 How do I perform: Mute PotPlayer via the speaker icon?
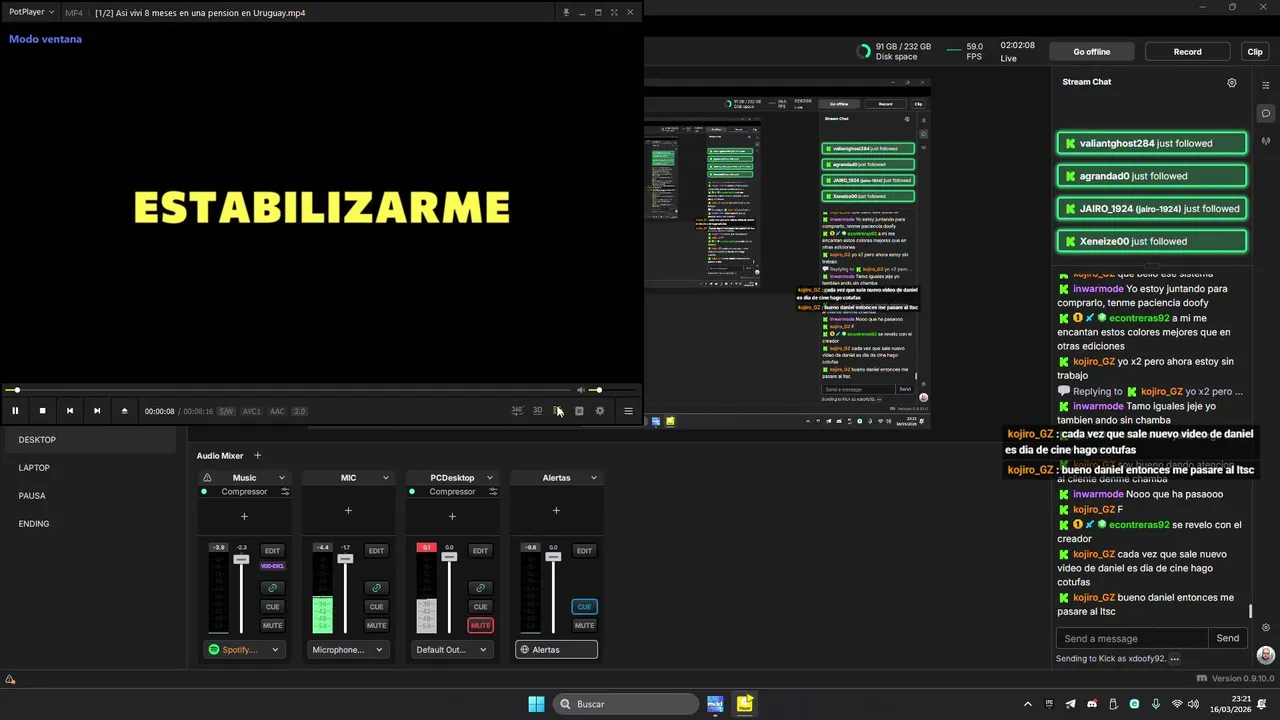581,390
